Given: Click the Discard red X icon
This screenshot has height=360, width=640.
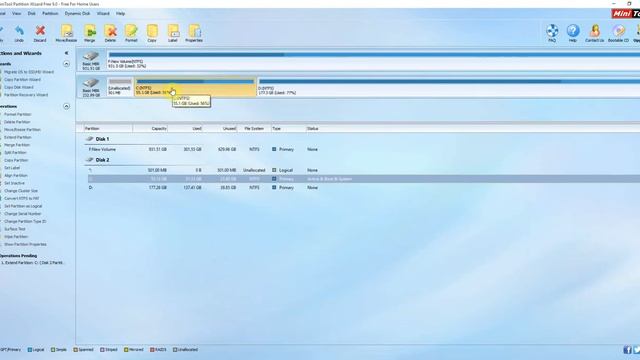Looking at the screenshot, I should (40, 33).
